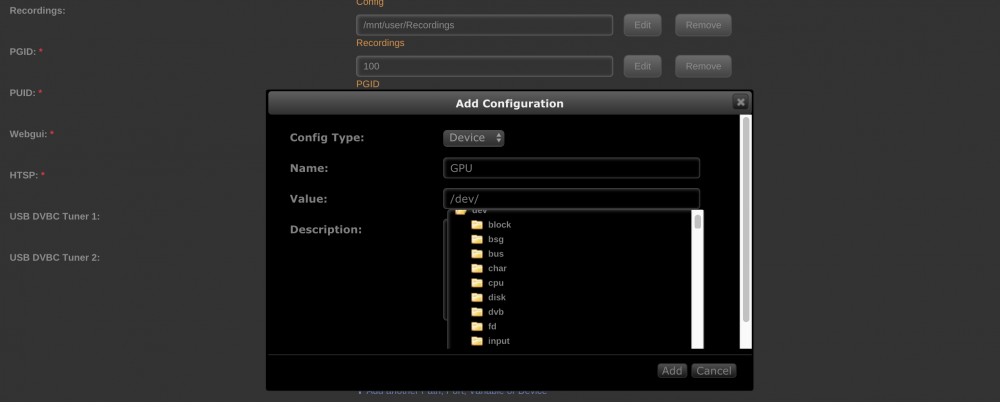This screenshot has height=402, width=1000.
Task: Edit the /mnt/user/Recordings path entry
Action: [x=642, y=25]
